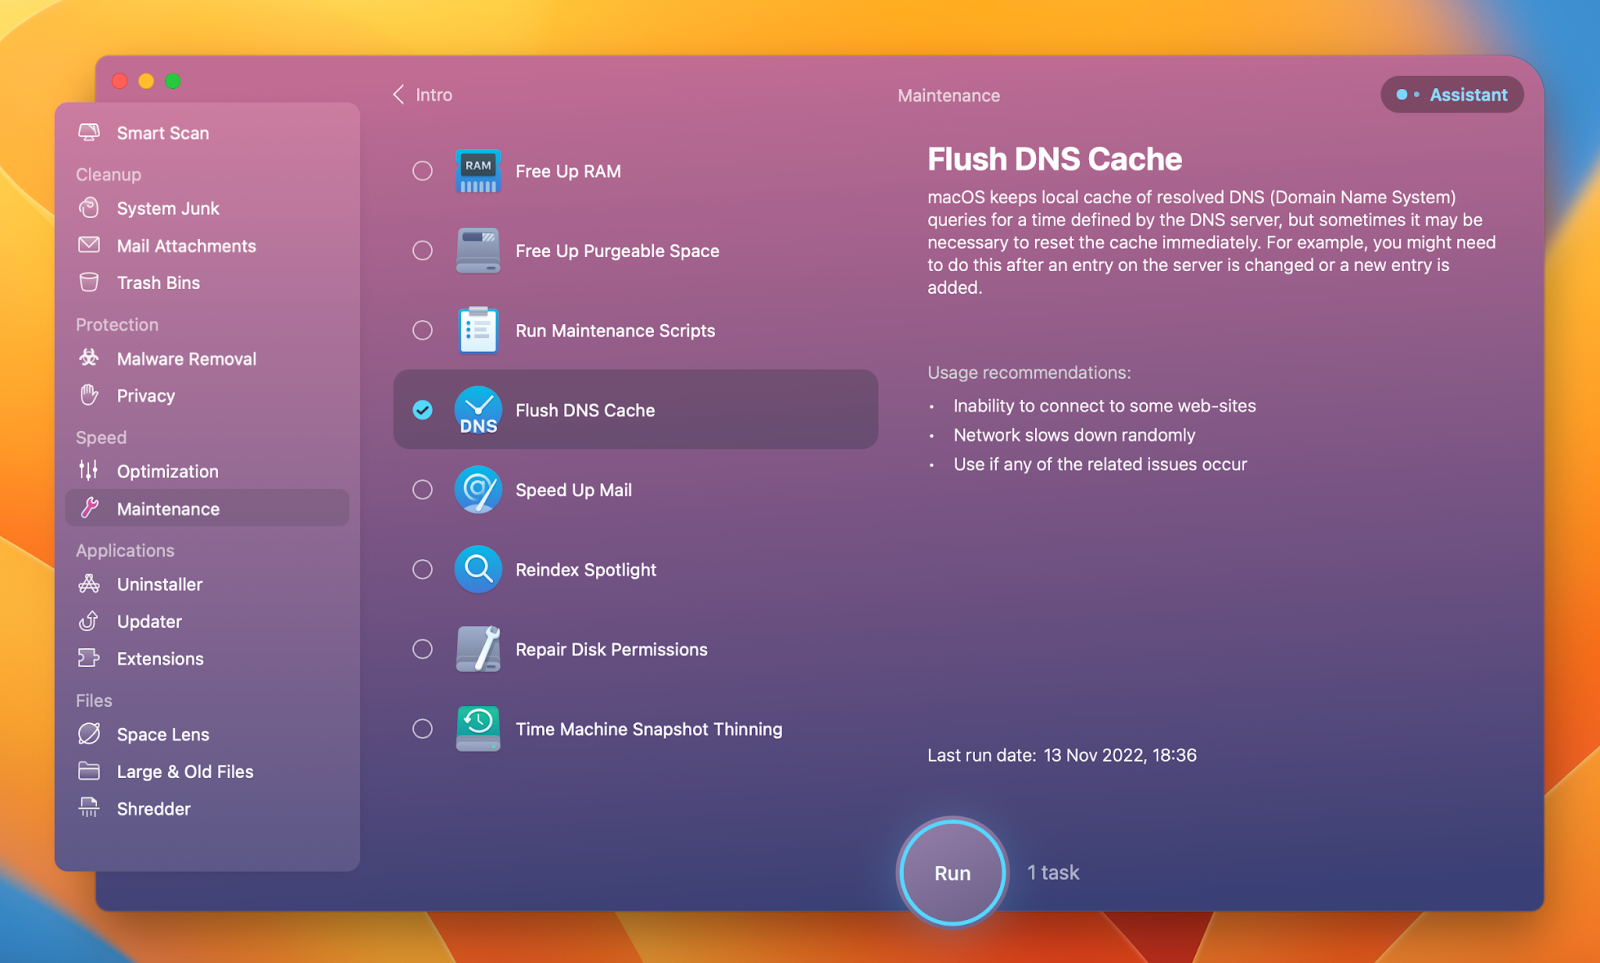Select the Free Up Purgeable Space row
Viewport: 1600px width, 963px height.
click(617, 251)
